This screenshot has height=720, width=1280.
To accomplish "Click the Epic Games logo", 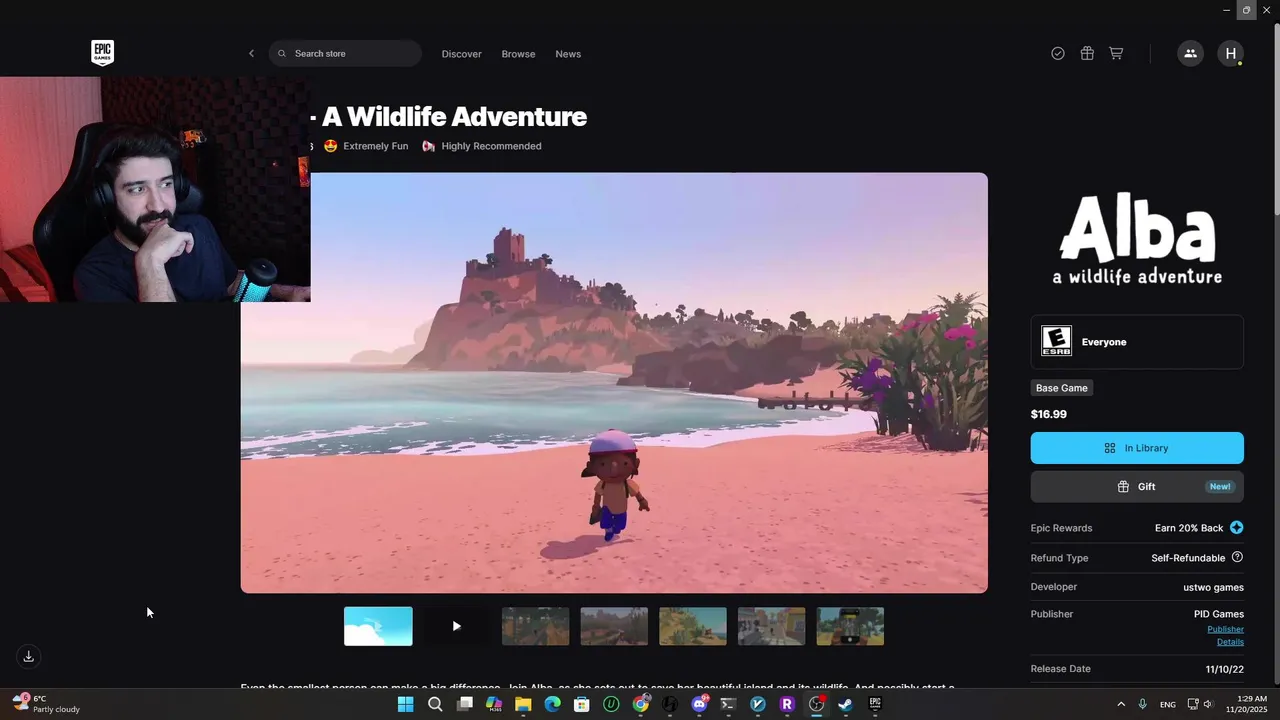I will click(x=102, y=53).
